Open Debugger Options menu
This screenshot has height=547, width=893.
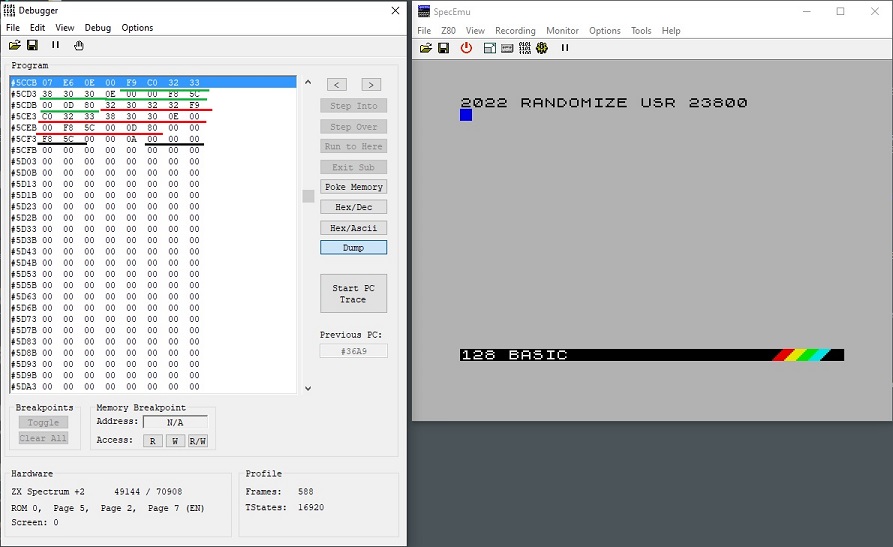coord(137,27)
